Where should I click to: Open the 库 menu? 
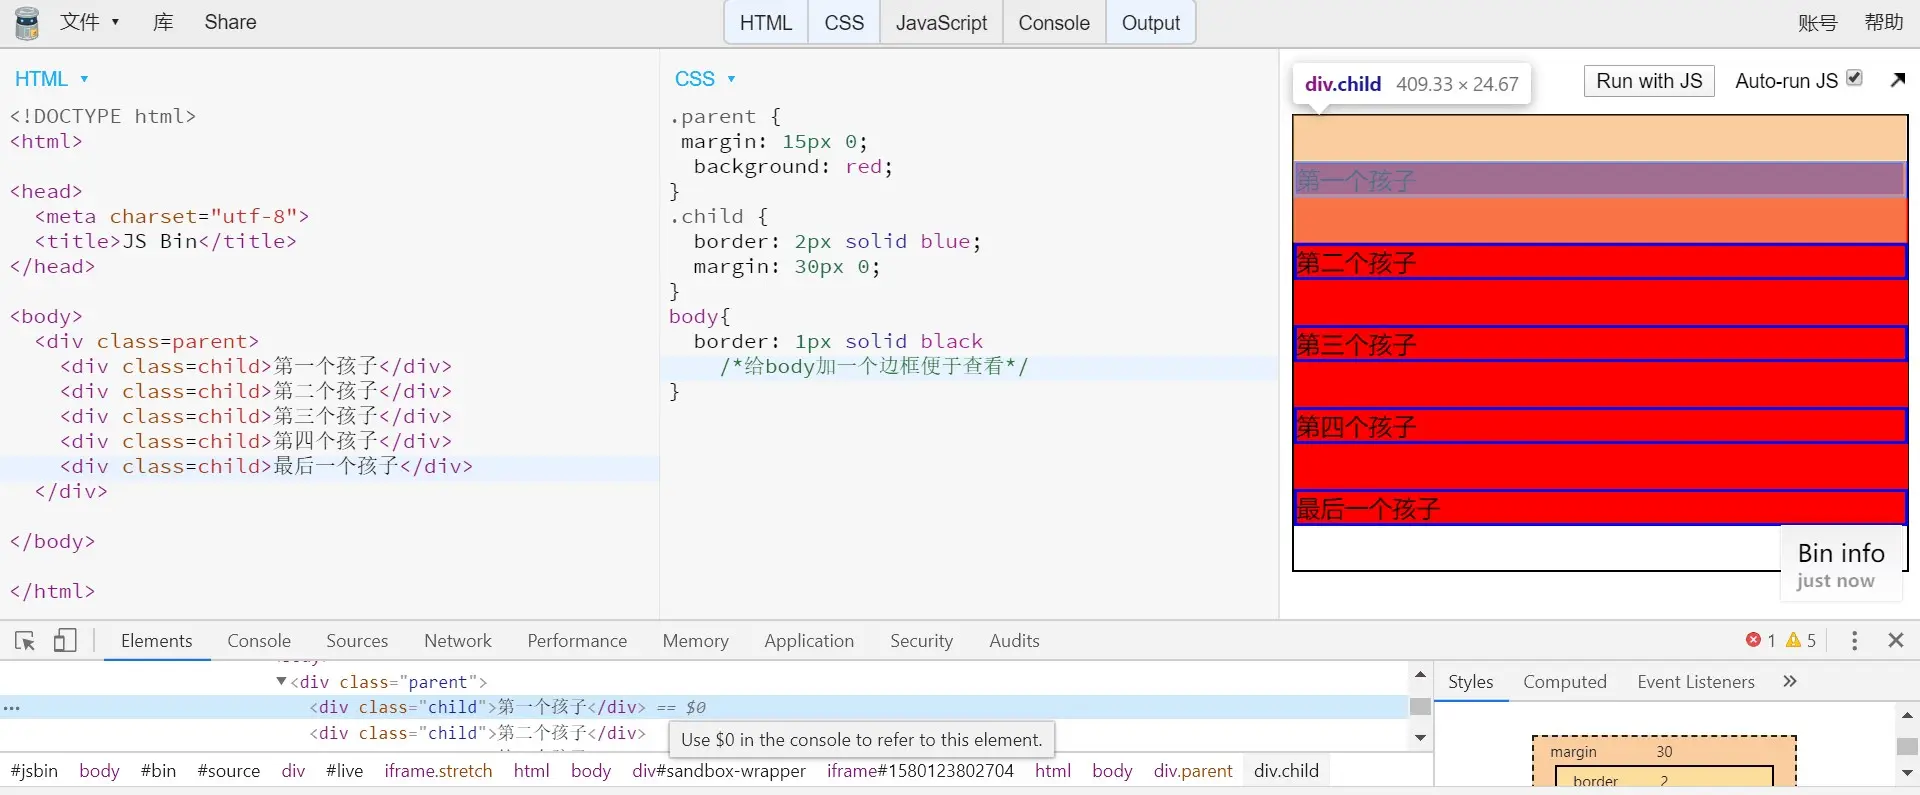tap(163, 22)
